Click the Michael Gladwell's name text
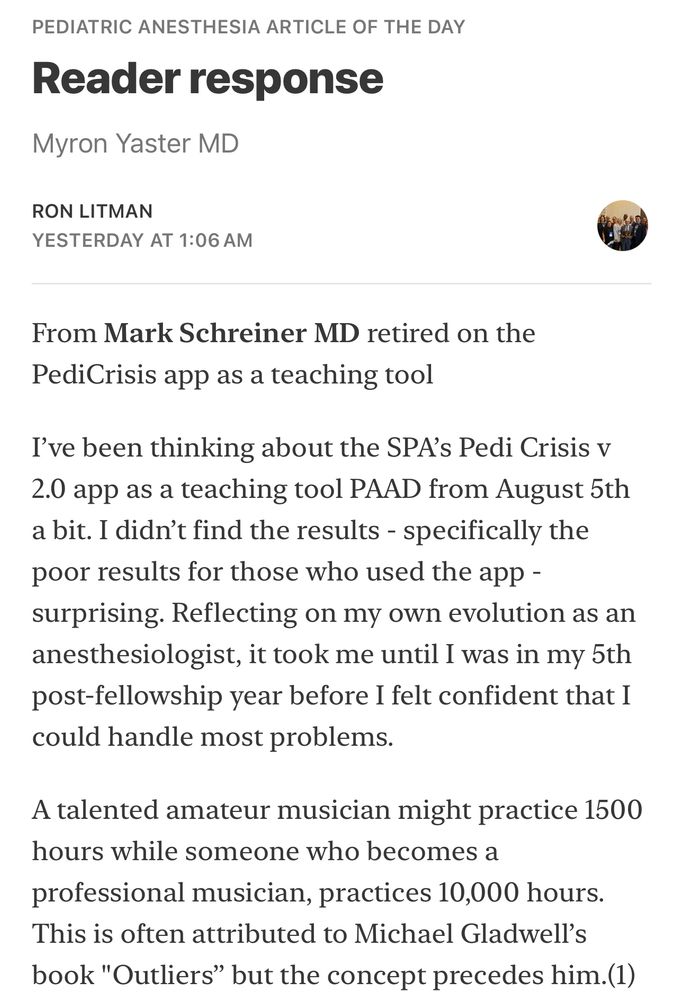Image resolution: width=683 pixels, height=1000 pixels. tap(470, 934)
